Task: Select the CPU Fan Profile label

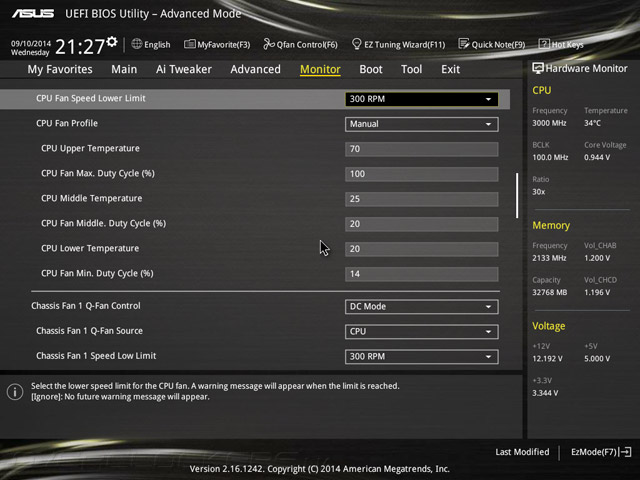Action: 67,123
